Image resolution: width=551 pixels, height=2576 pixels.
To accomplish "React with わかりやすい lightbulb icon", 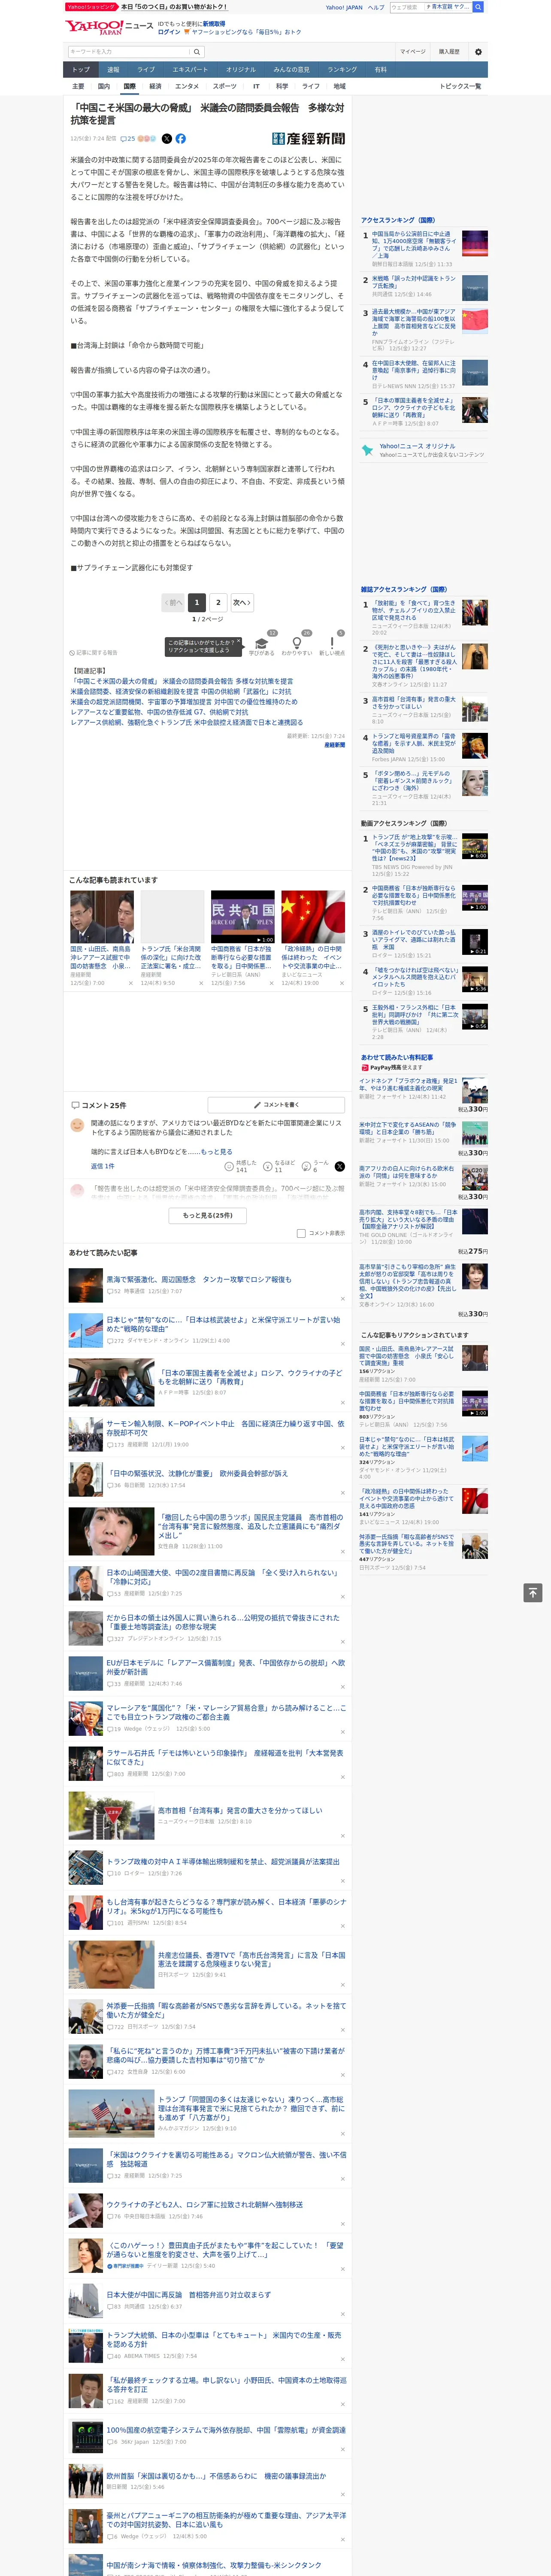I will pyautogui.click(x=297, y=643).
